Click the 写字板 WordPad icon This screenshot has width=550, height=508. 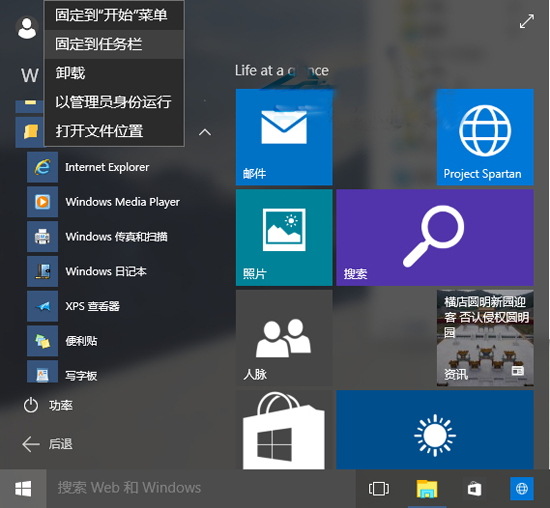(42, 372)
